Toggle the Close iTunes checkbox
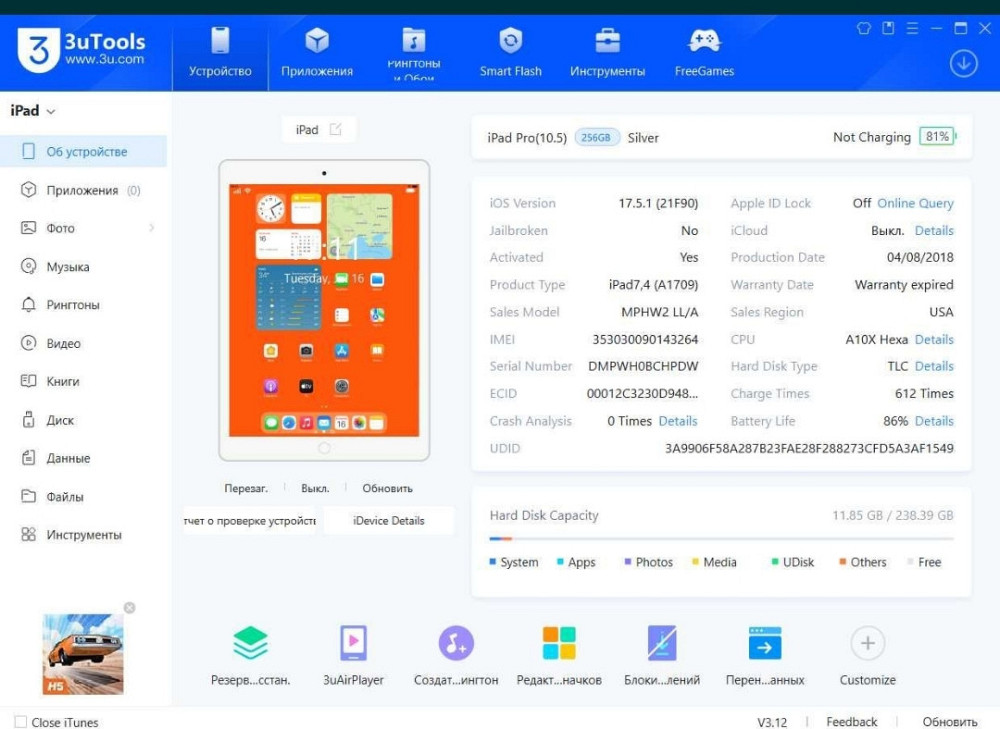Screen dimensions: 1000x729 (21, 722)
